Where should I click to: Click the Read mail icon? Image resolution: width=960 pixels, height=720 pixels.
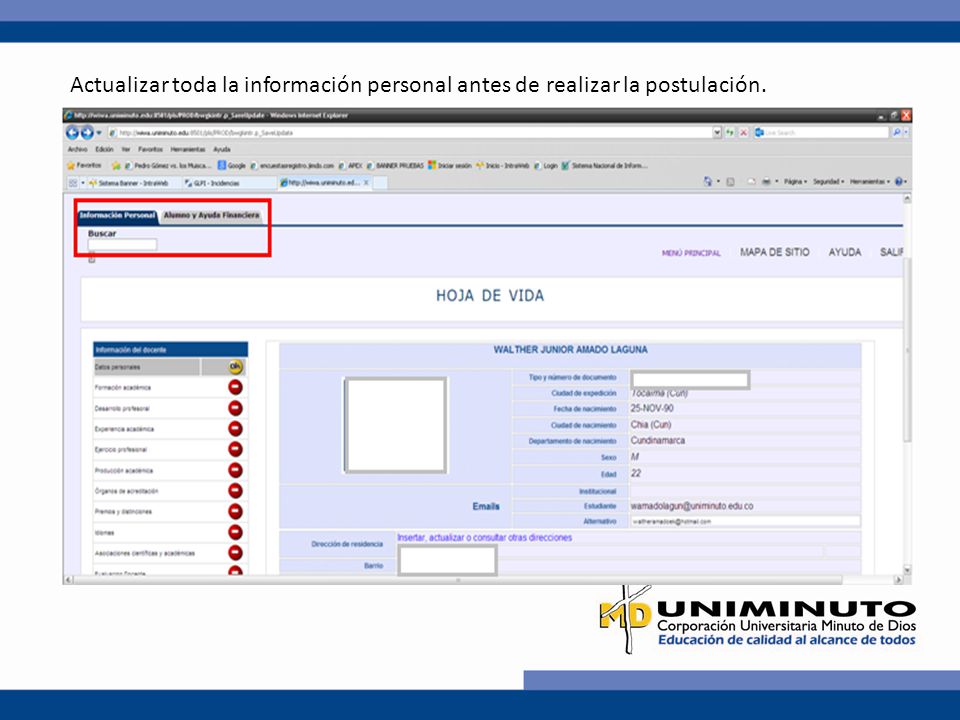[x=751, y=182]
